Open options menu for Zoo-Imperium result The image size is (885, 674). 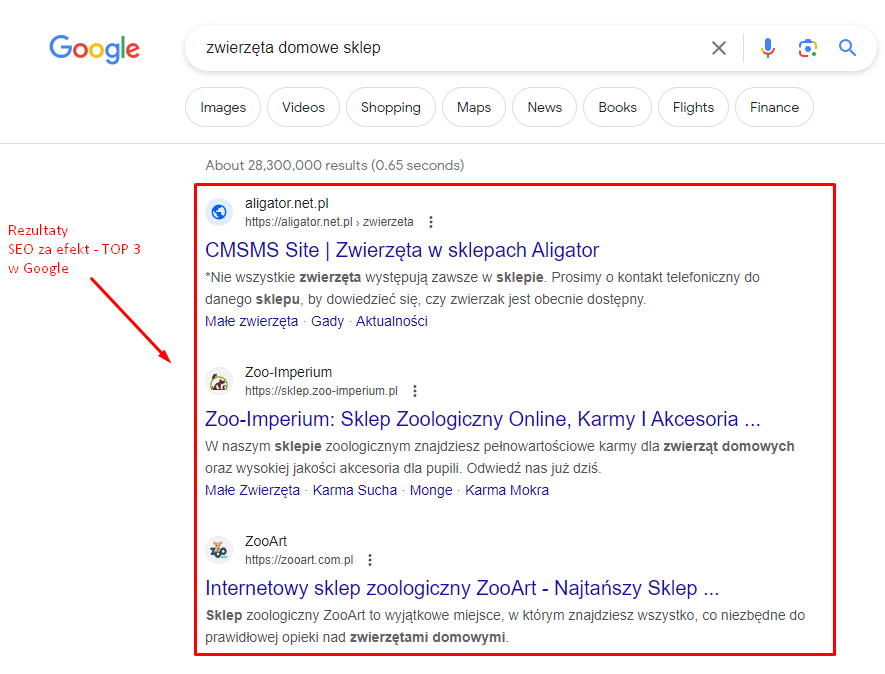(x=415, y=391)
